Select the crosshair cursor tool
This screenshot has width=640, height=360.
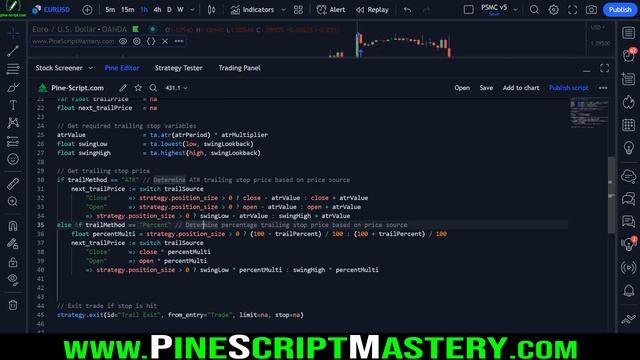[13, 33]
